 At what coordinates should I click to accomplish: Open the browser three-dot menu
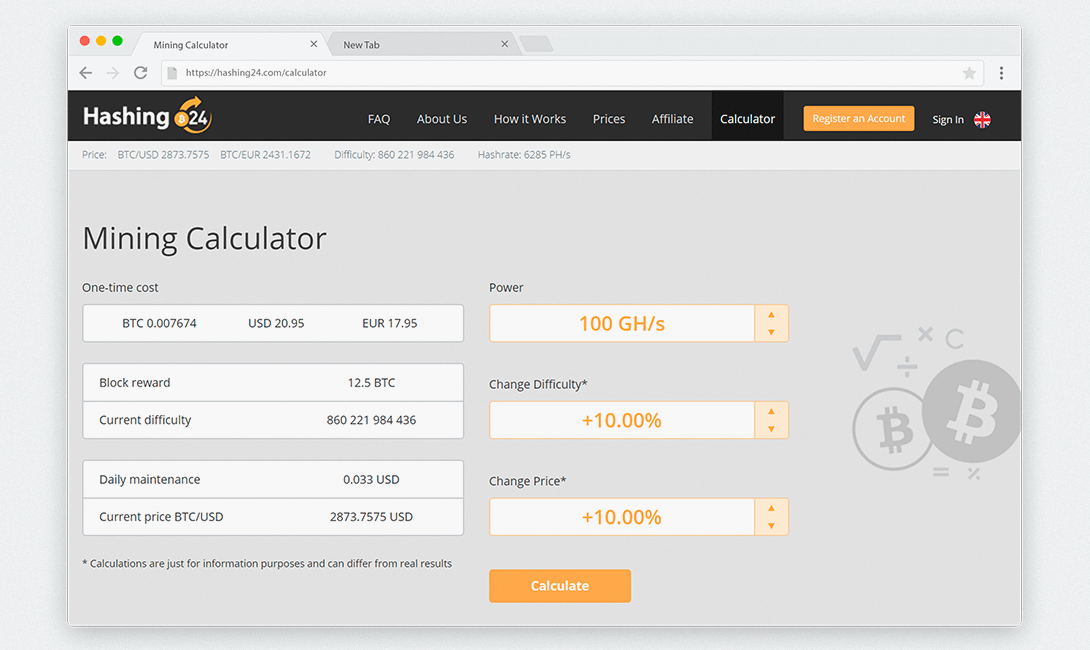tap(1001, 73)
